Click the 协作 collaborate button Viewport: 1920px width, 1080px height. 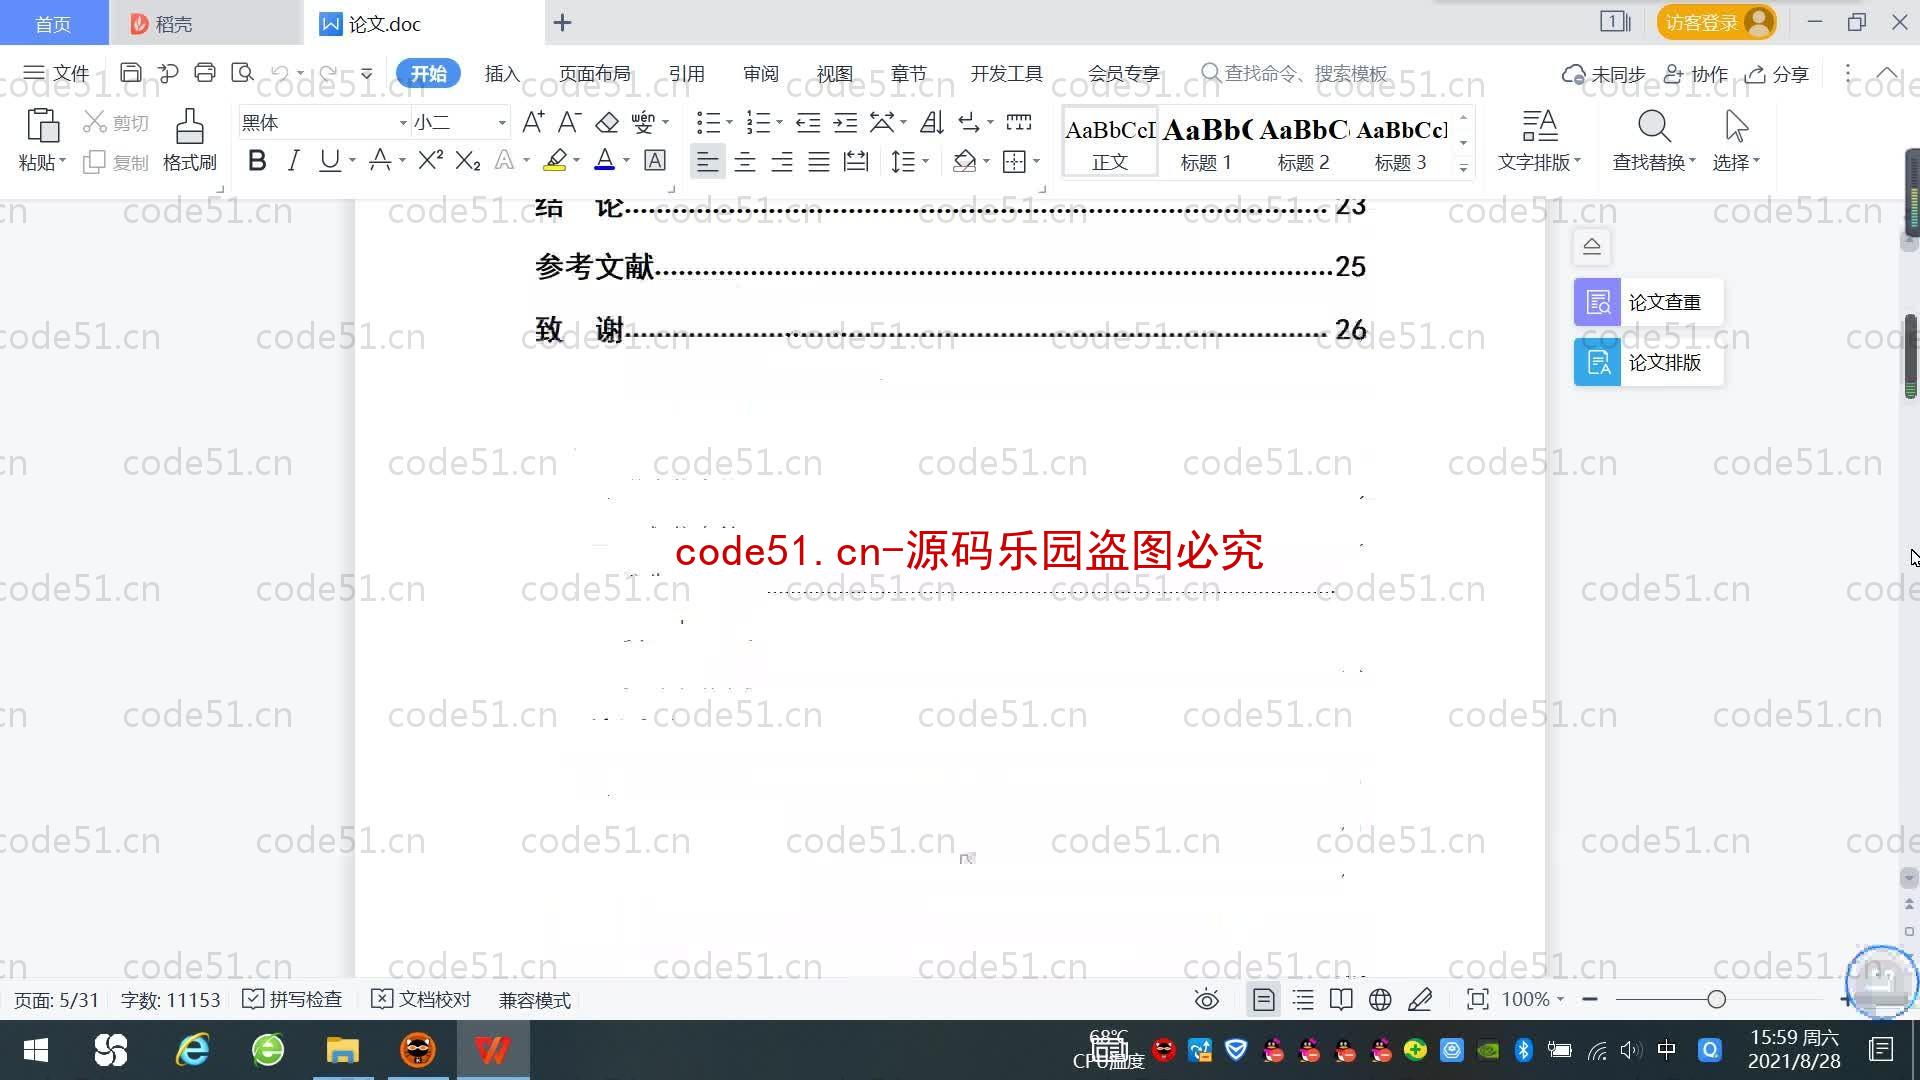[x=1695, y=73]
